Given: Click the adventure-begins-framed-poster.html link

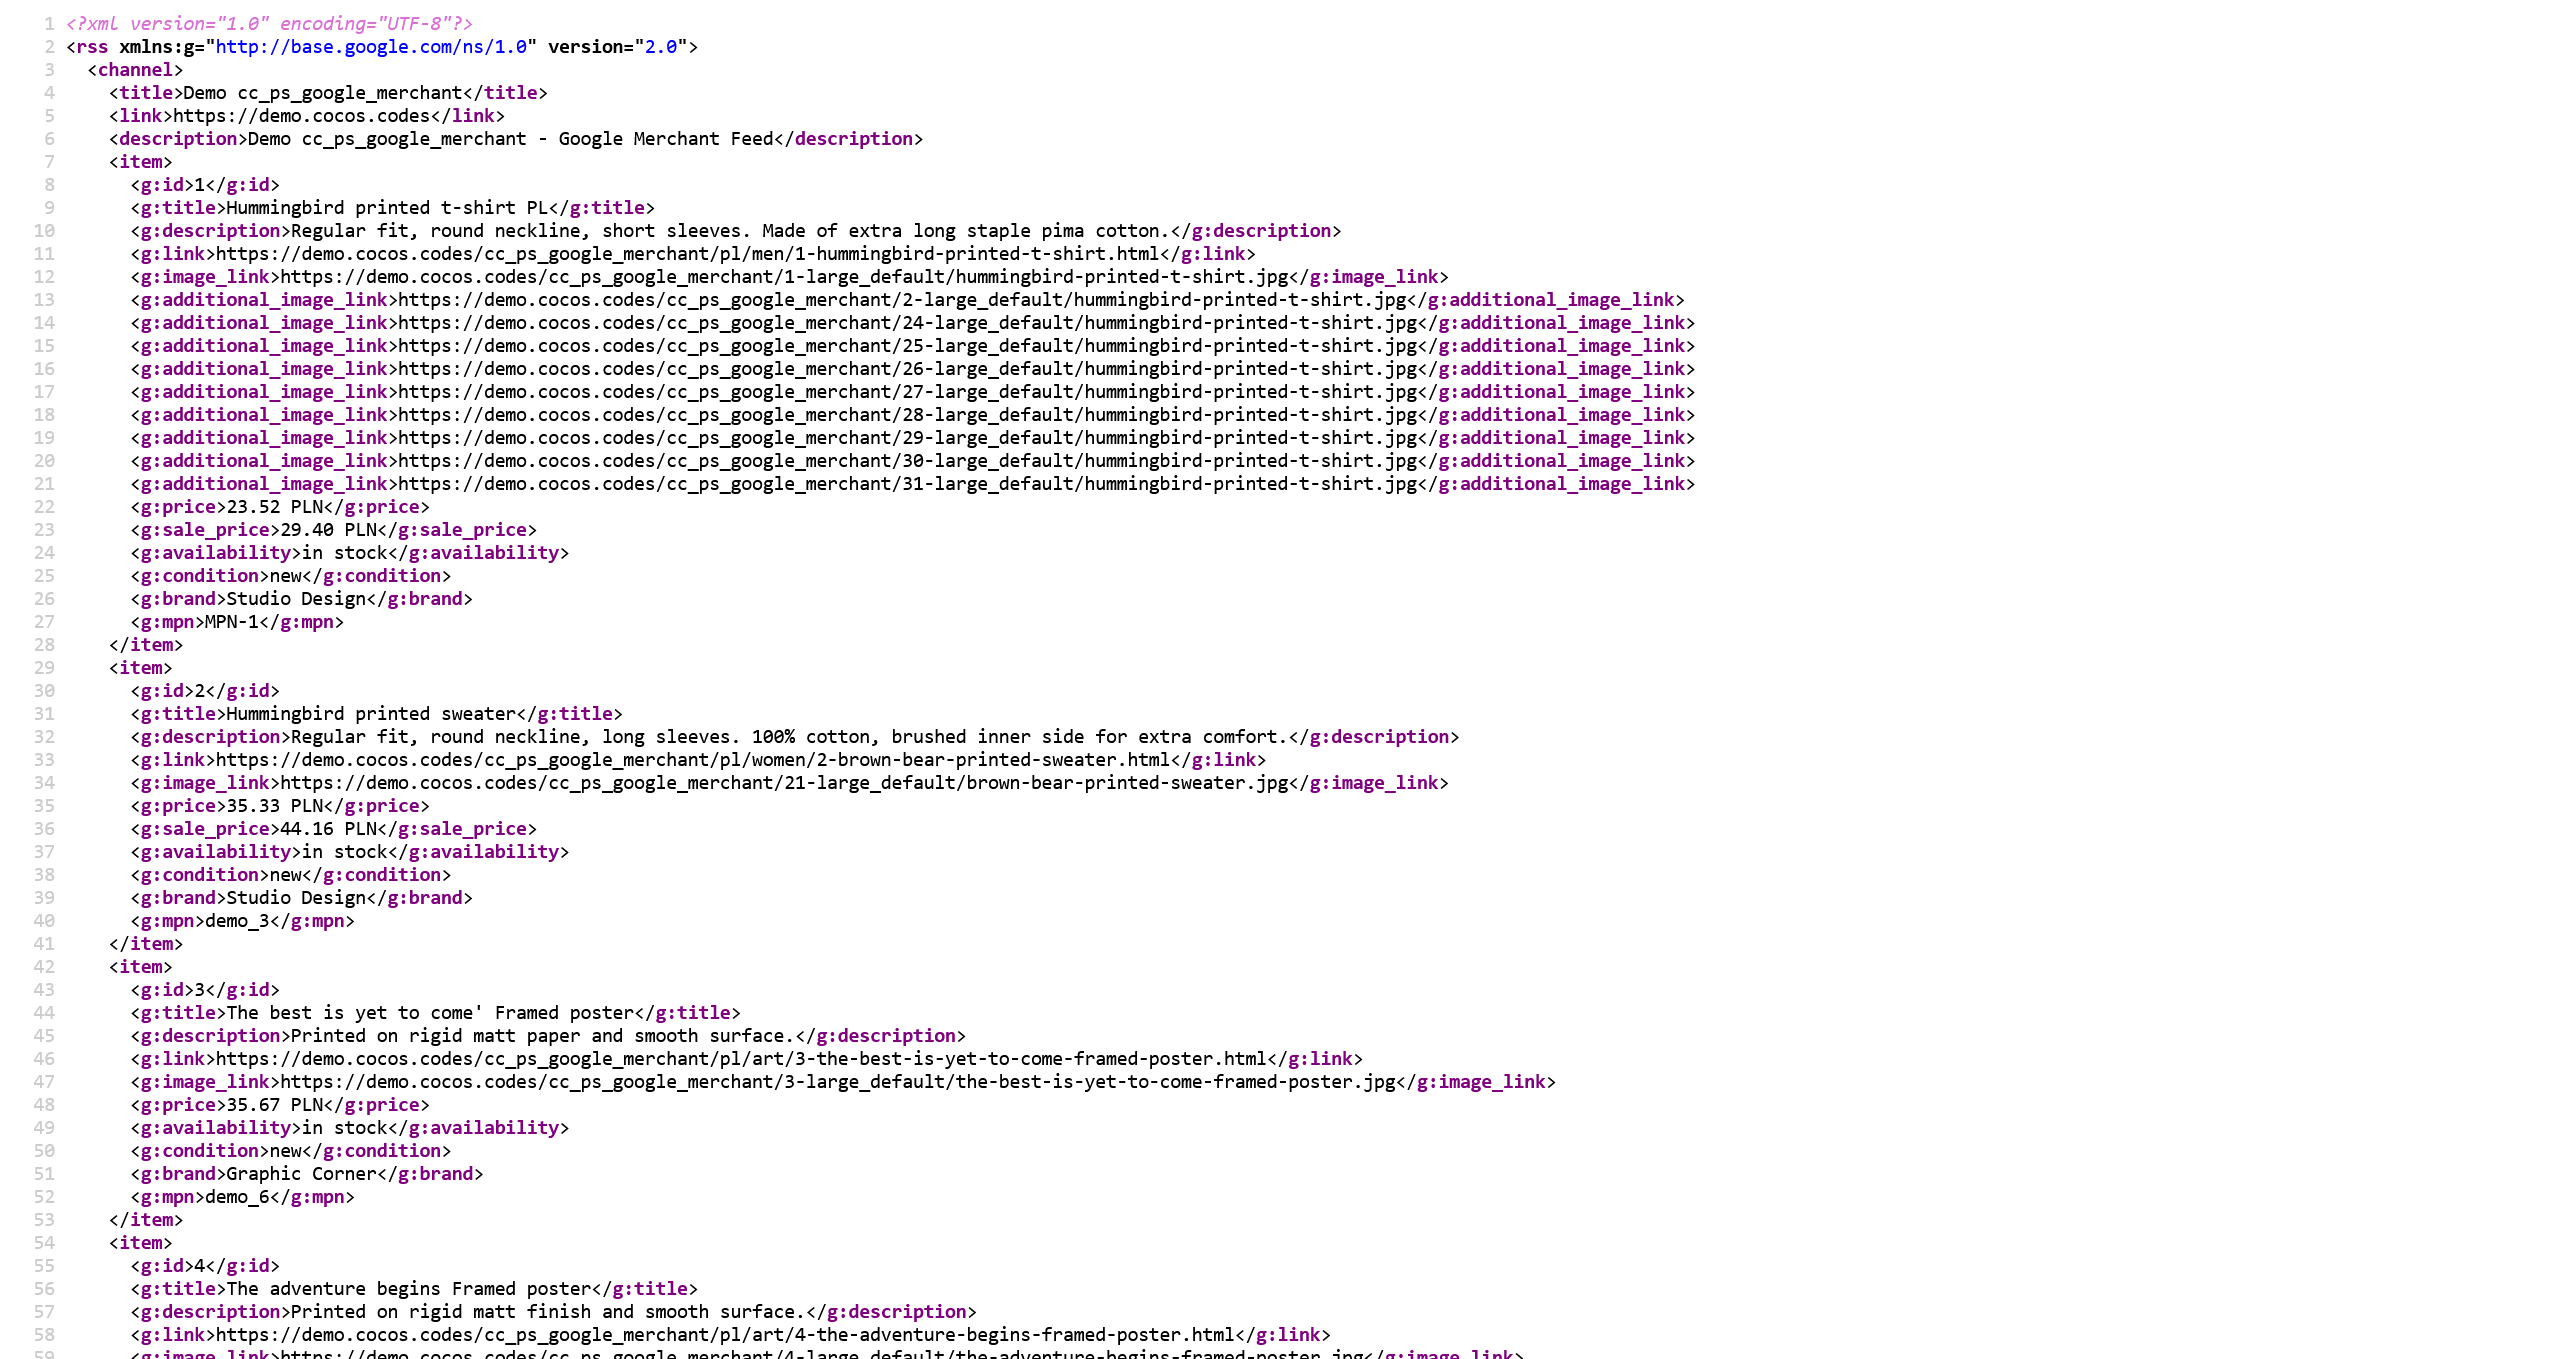Looking at the screenshot, I should click(725, 1335).
